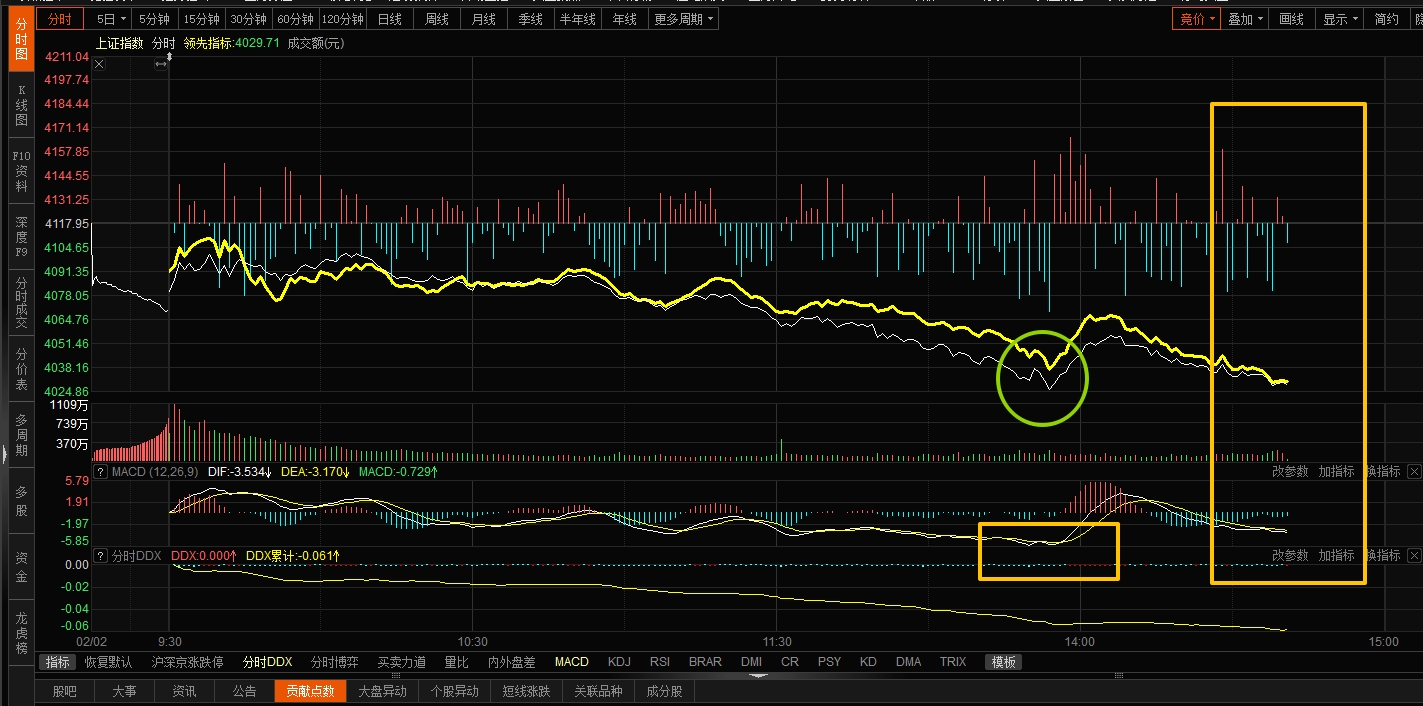Open the 更多周期 dropdown
This screenshot has height=706, width=1423.
684,19
